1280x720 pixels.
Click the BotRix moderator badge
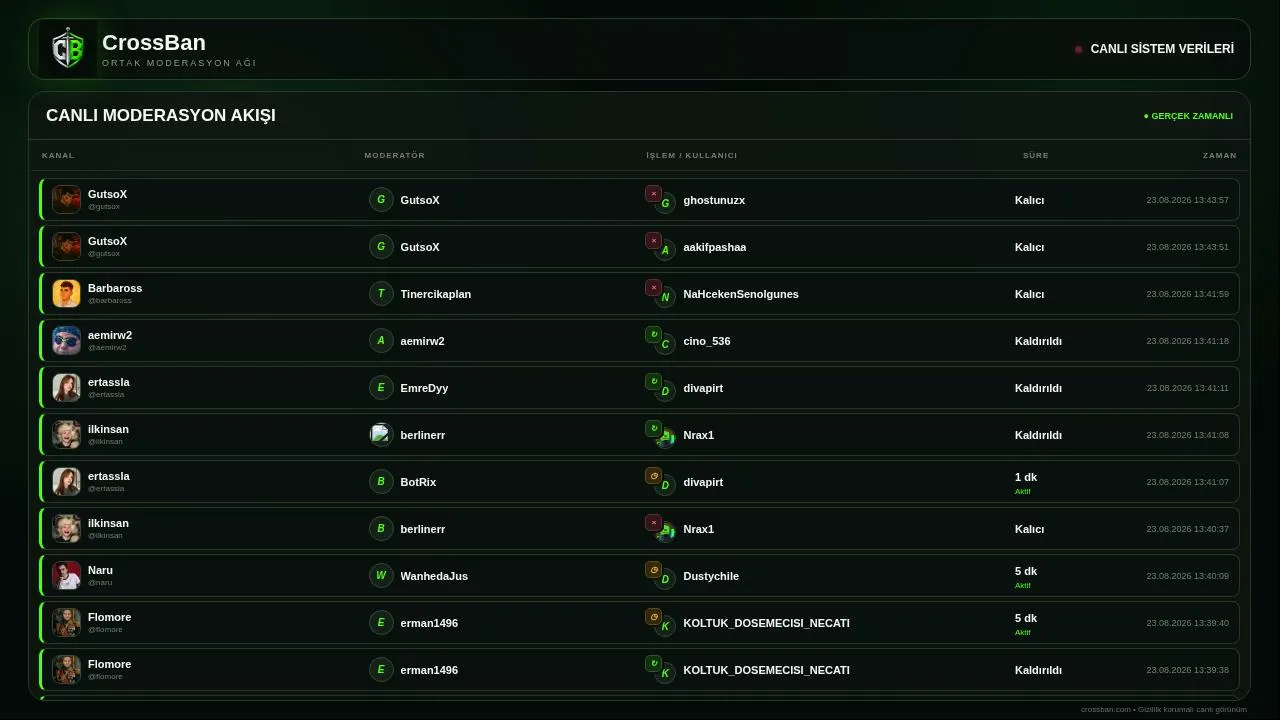(x=381, y=482)
